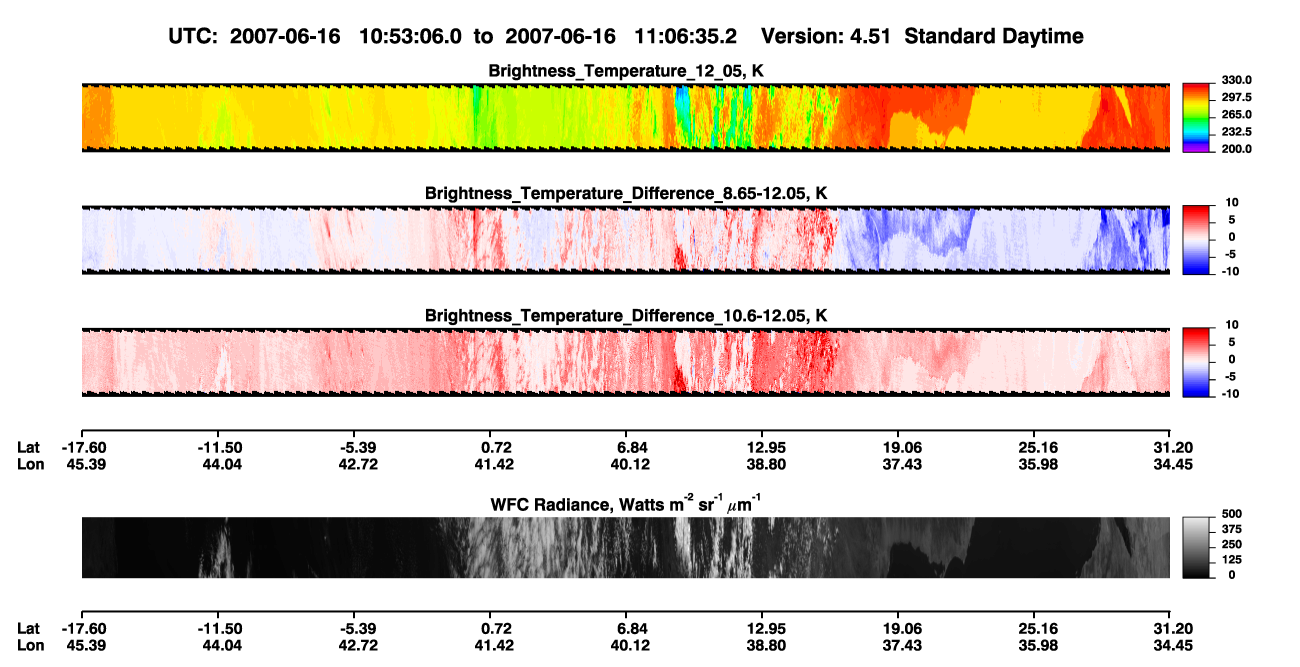This screenshot has height=667, width=1300.
Task: Click the 8.65-12.05 temperature difference image strip
Action: [625, 240]
